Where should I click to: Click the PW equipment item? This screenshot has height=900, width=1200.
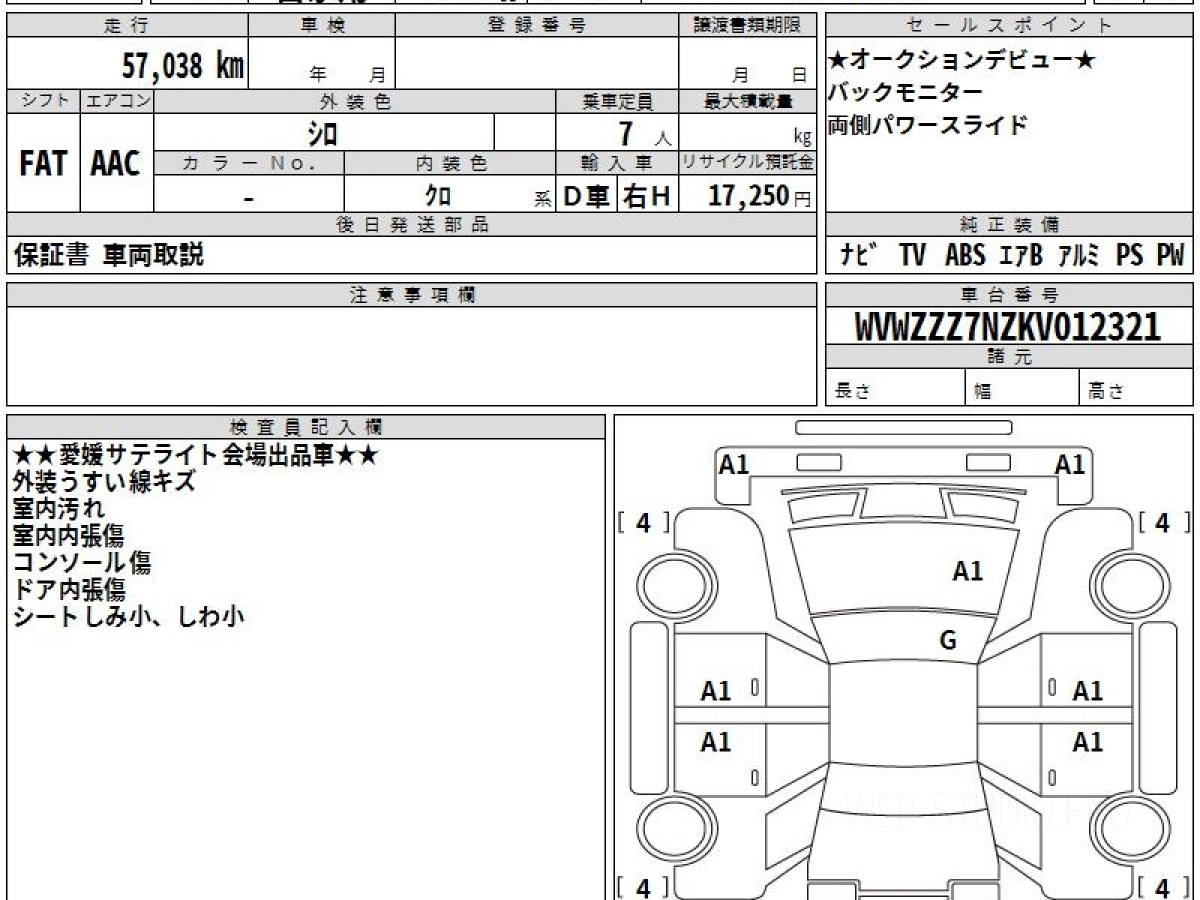1170,255
